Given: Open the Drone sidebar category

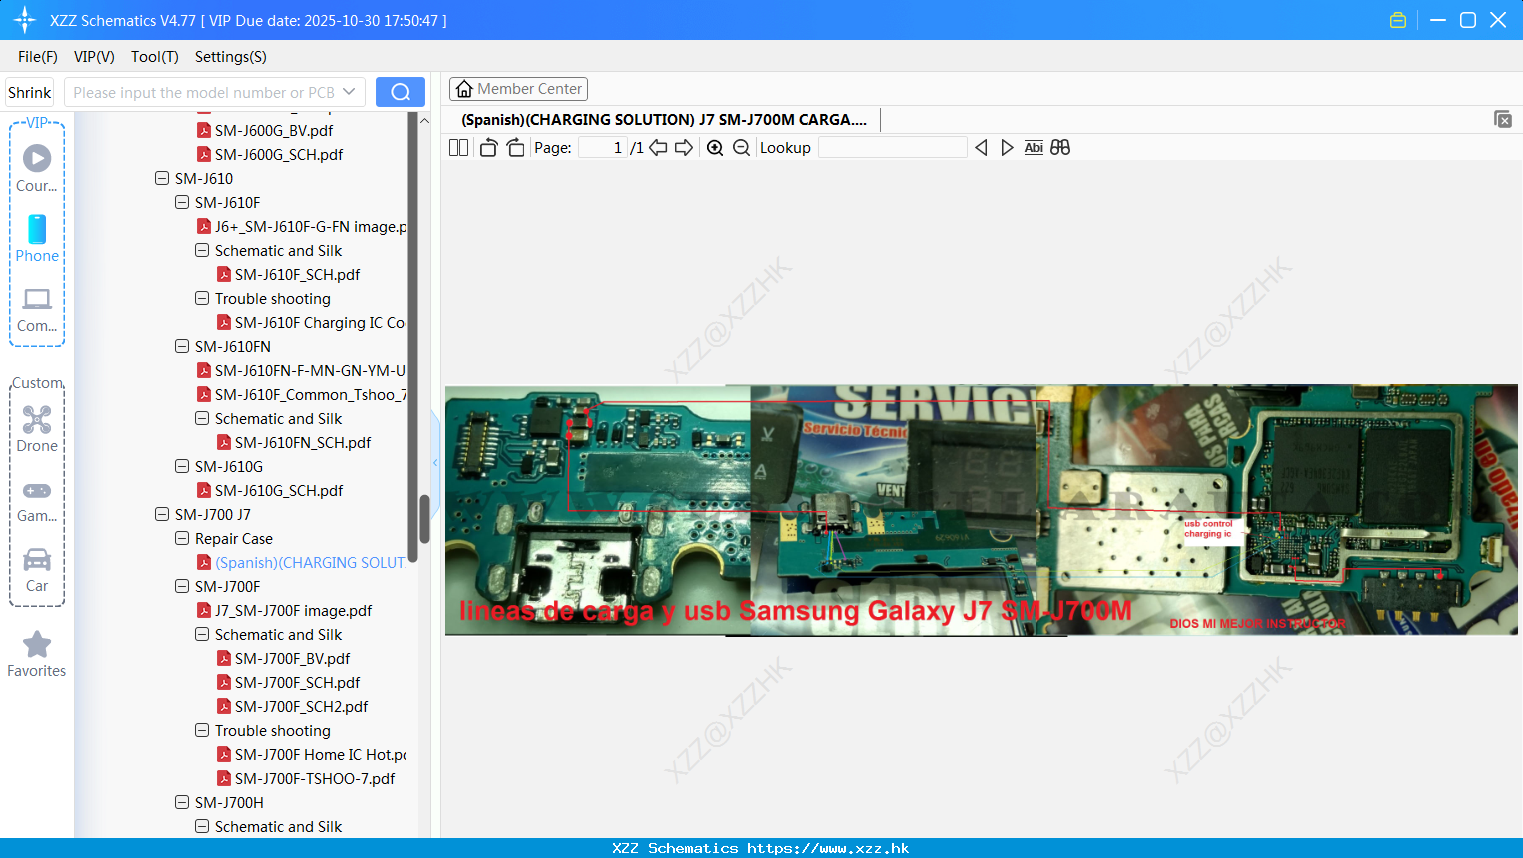Looking at the screenshot, I should tap(37, 429).
